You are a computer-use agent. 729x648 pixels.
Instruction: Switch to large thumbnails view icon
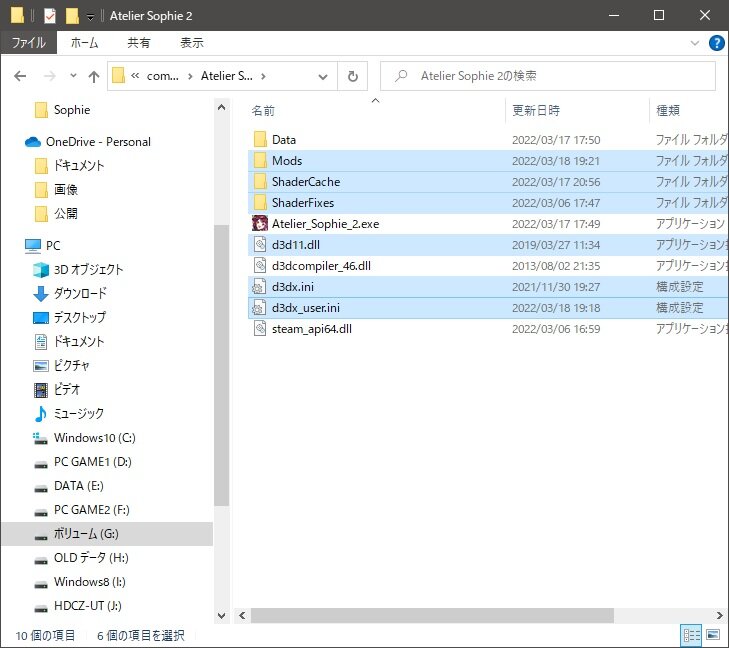pyautogui.click(x=713, y=635)
